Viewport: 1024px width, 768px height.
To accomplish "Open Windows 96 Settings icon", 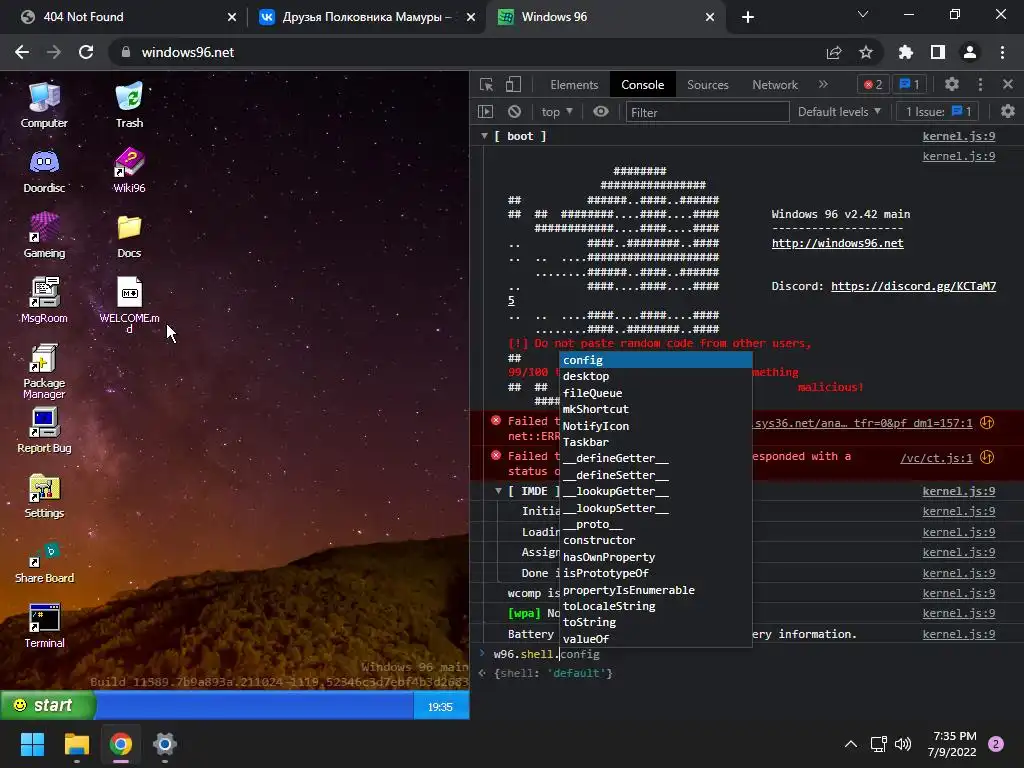I will click(x=44, y=495).
